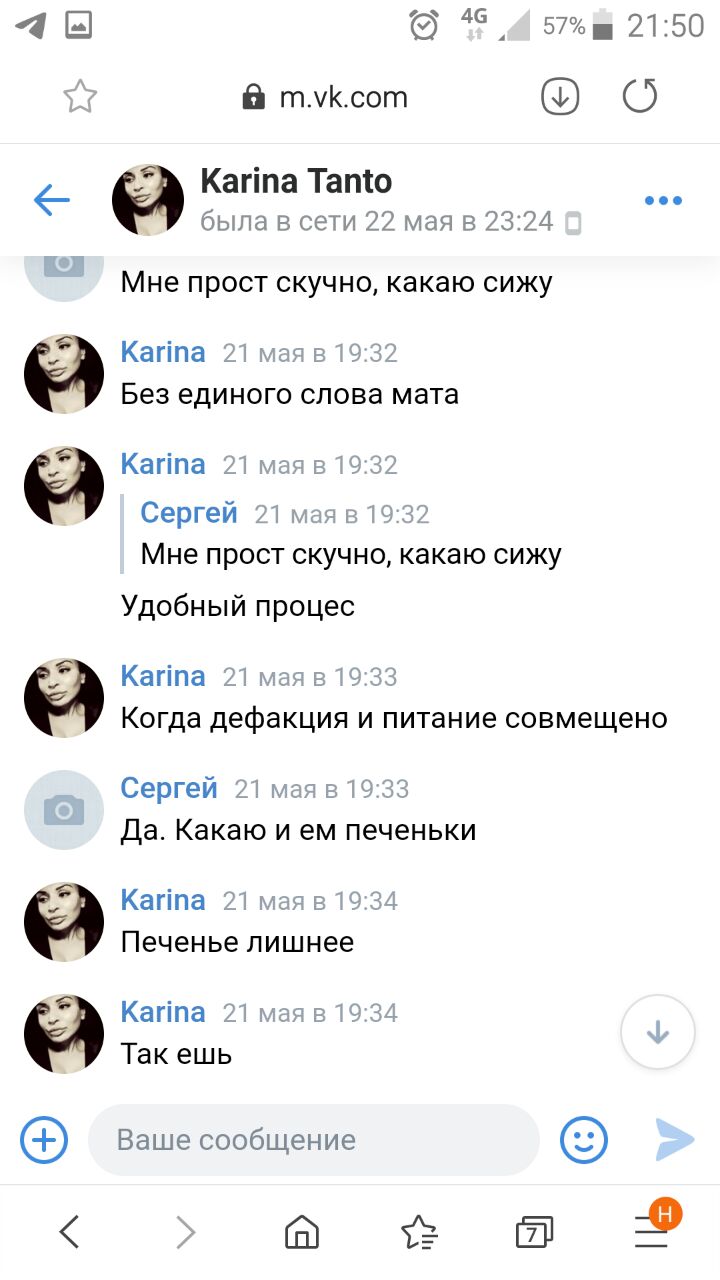Show the 7 open browser tabs
Screen dimensions: 720x1280
pos(534,1232)
